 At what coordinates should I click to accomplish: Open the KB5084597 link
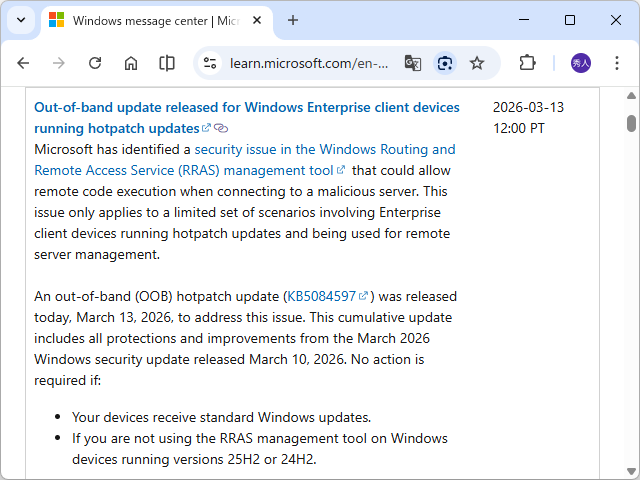click(321, 296)
